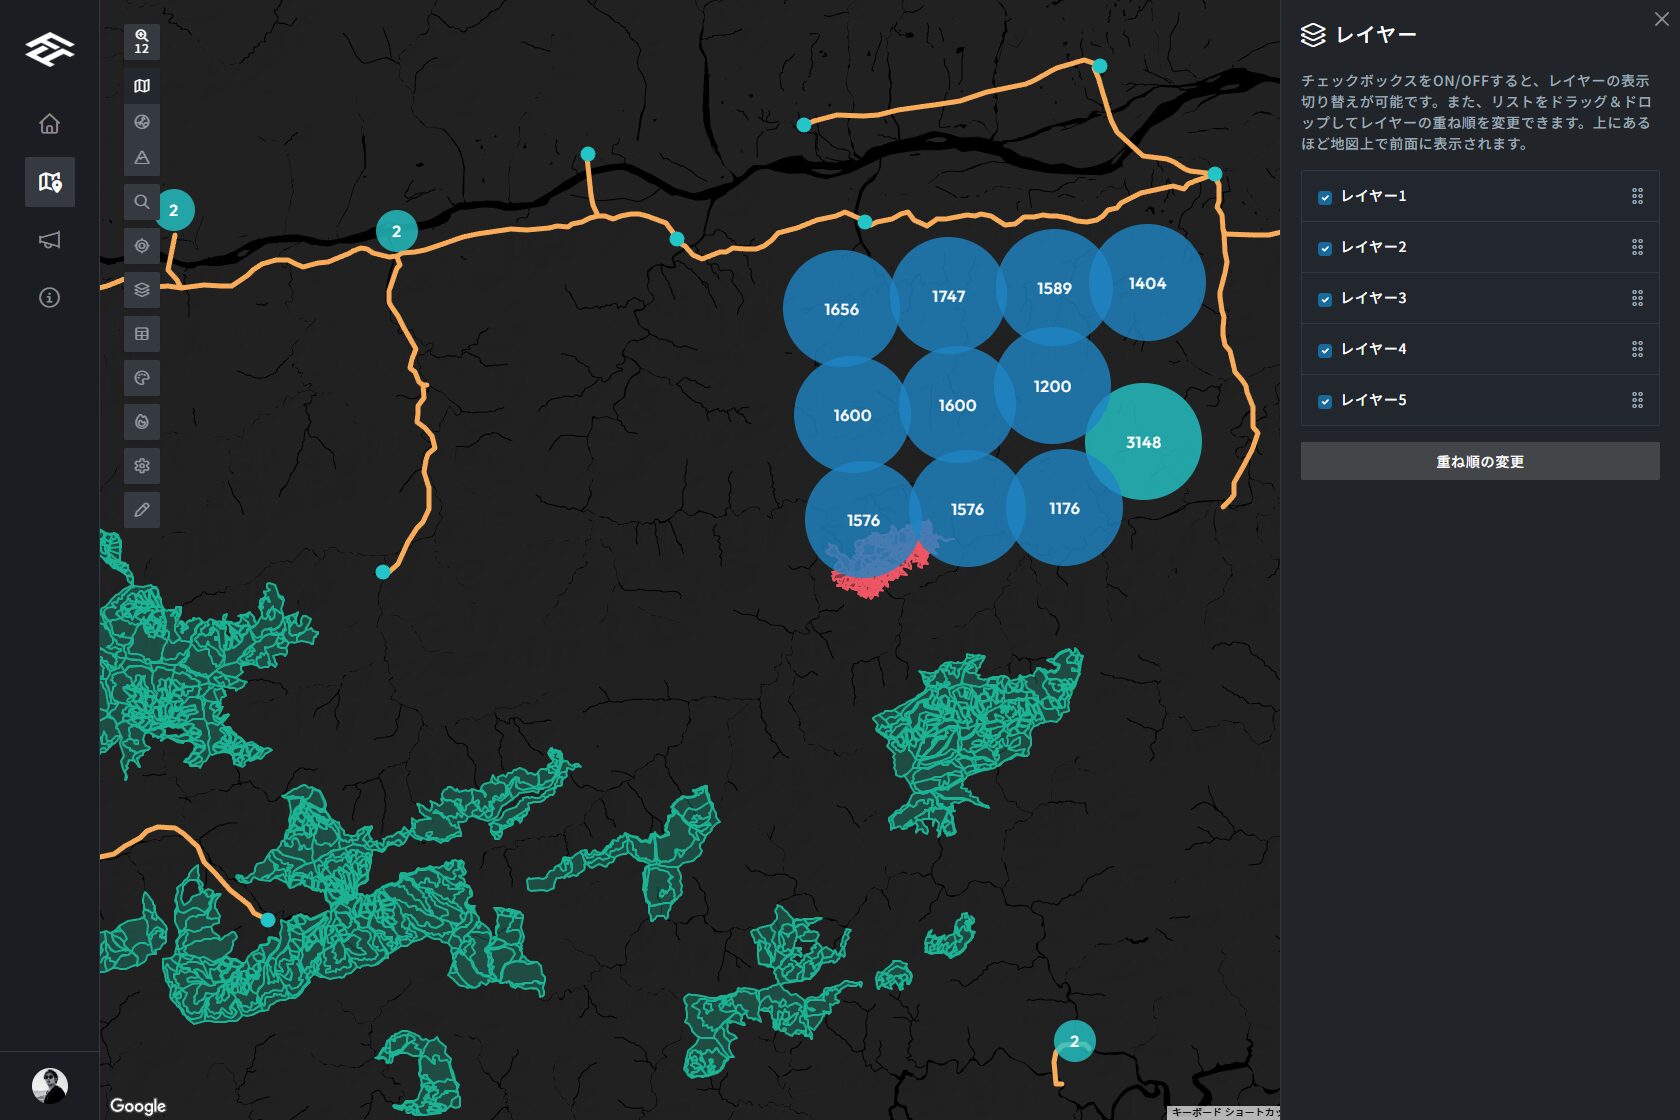
Task: Disable the レイヤー5 layer checkbox
Action: [1325, 401]
